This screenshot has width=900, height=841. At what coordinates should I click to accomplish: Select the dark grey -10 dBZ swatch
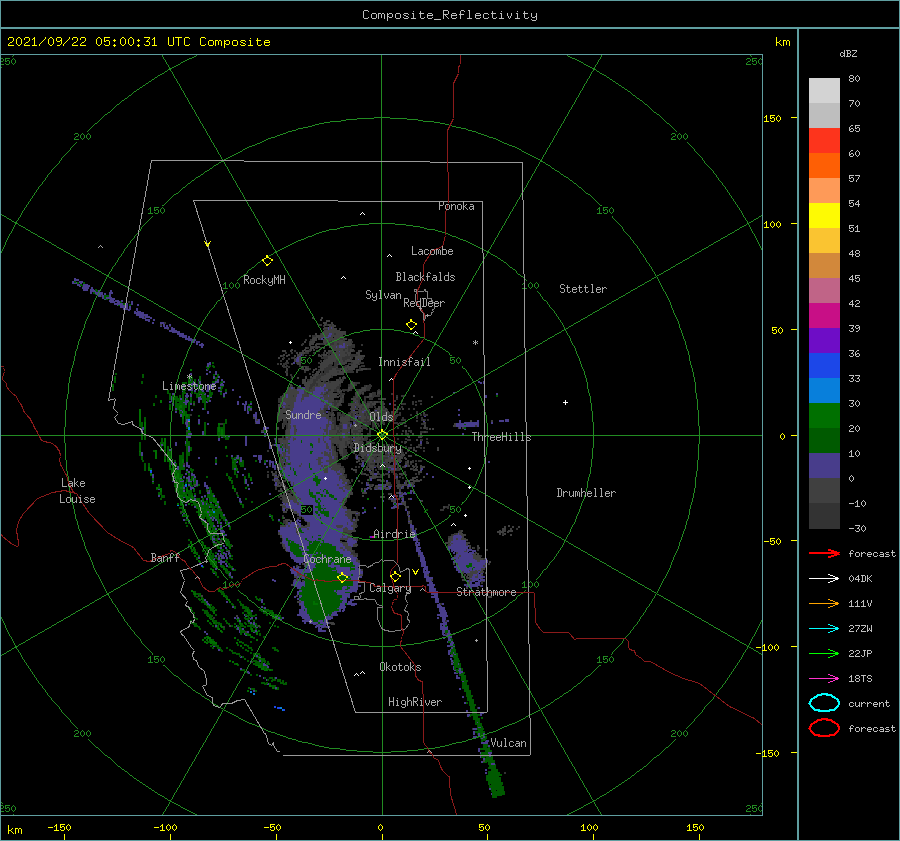(x=824, y=516)
